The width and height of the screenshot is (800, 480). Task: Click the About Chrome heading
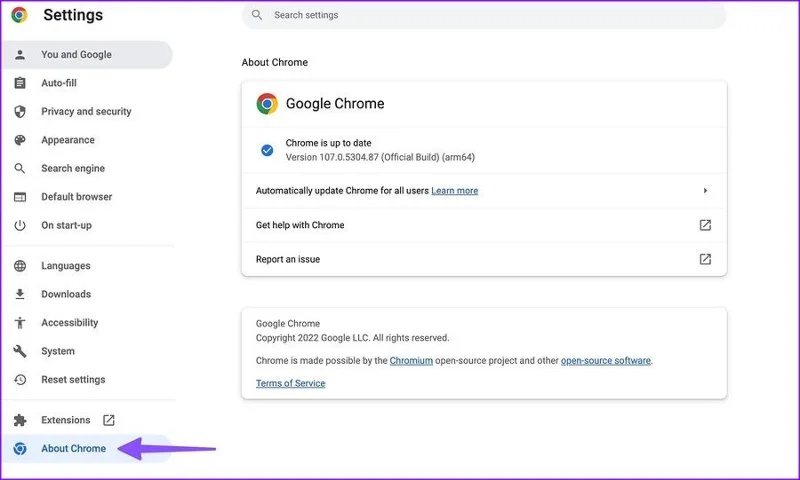(x=274, y=62)
